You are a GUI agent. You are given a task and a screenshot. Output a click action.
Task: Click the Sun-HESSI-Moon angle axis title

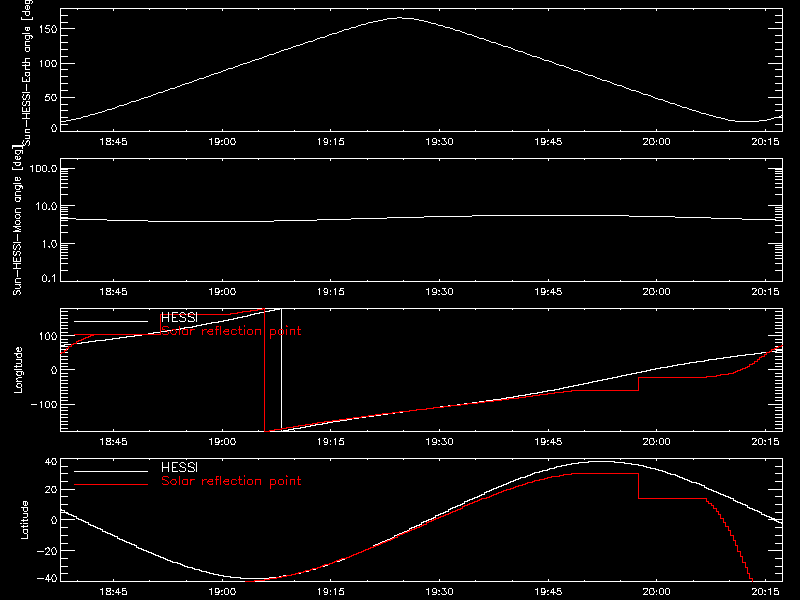click(x=18, y=220)
